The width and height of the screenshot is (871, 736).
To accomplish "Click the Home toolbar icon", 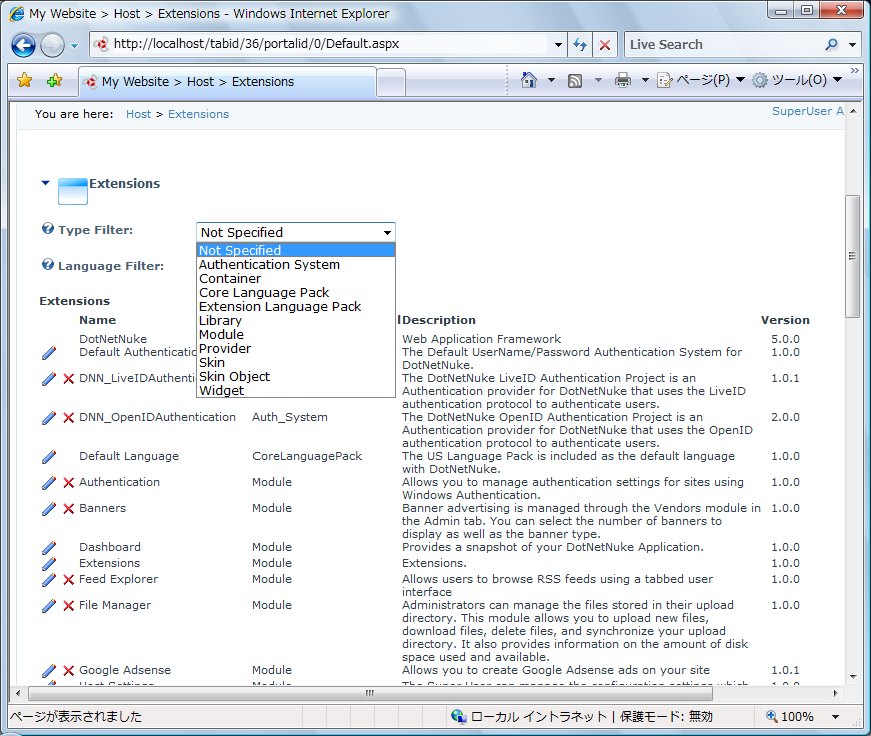I will click(x=529, y=81).
